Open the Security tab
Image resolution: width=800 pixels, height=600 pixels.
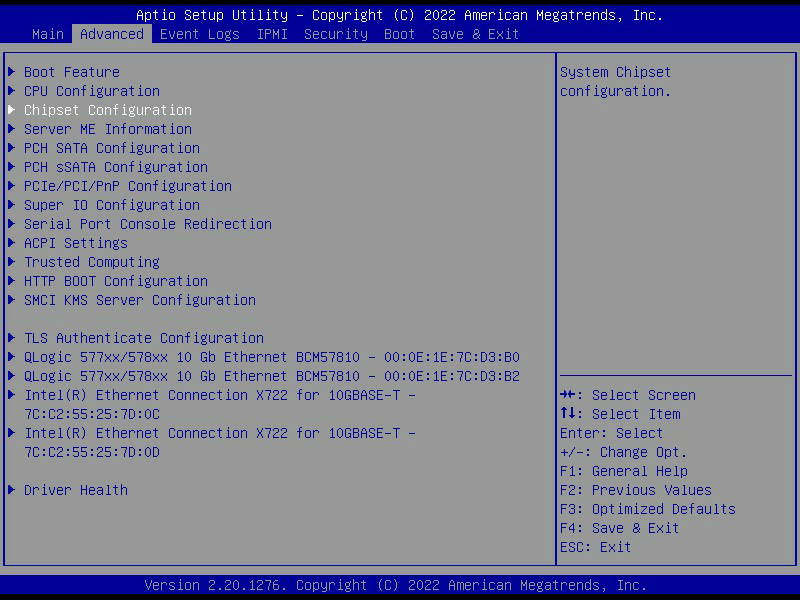(x=336, y=34)
